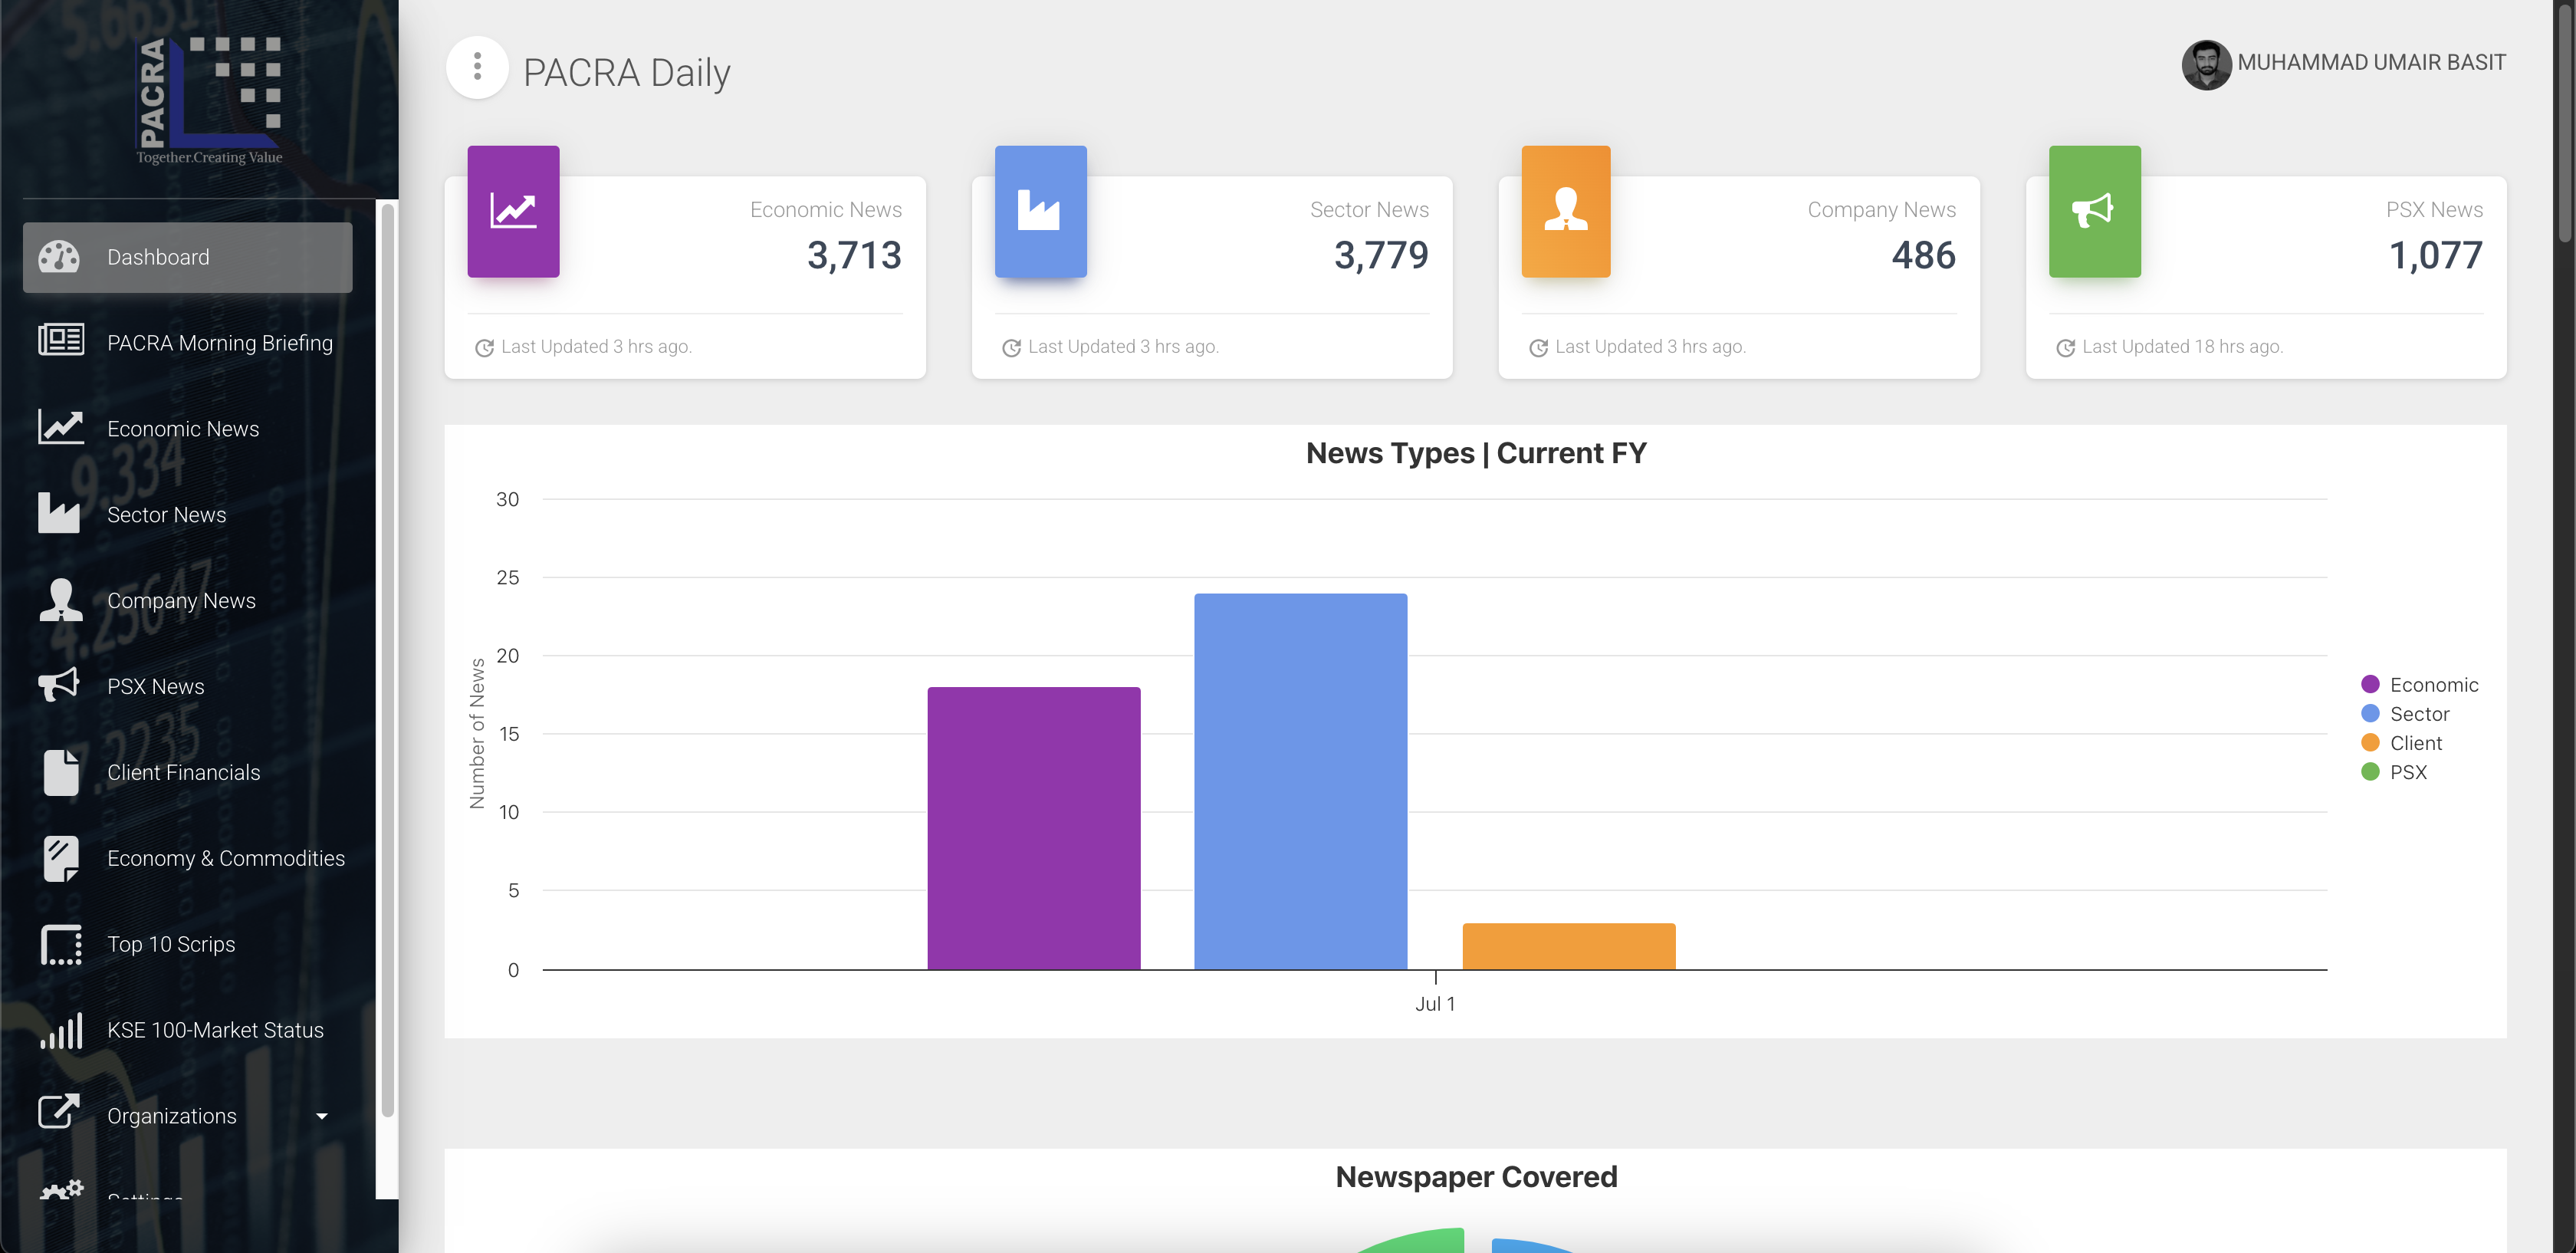This screenshot has width=2576, height=1253.
Task: Toggle the PSX series in the chart legend
Action: click(x=2394, y=772)
